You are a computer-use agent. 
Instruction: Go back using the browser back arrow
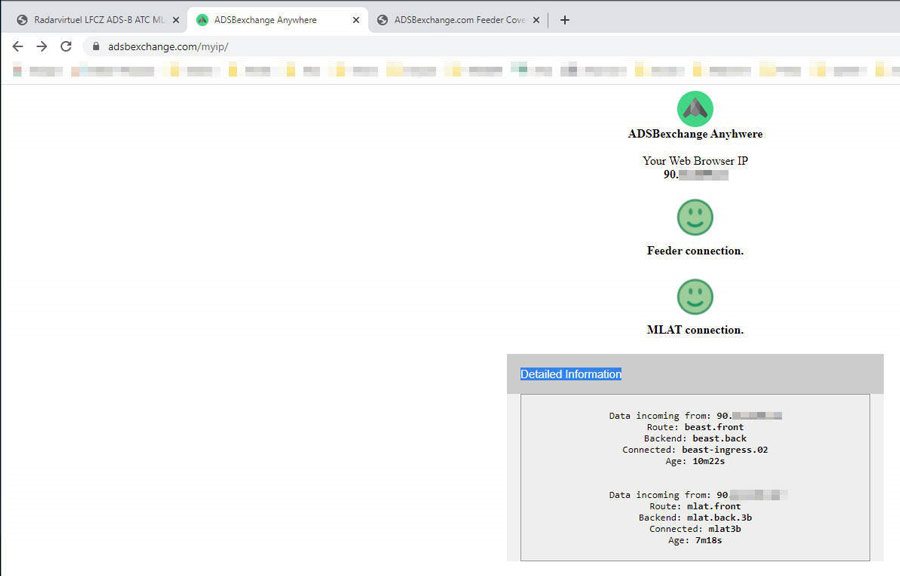(x=18, y=46)
